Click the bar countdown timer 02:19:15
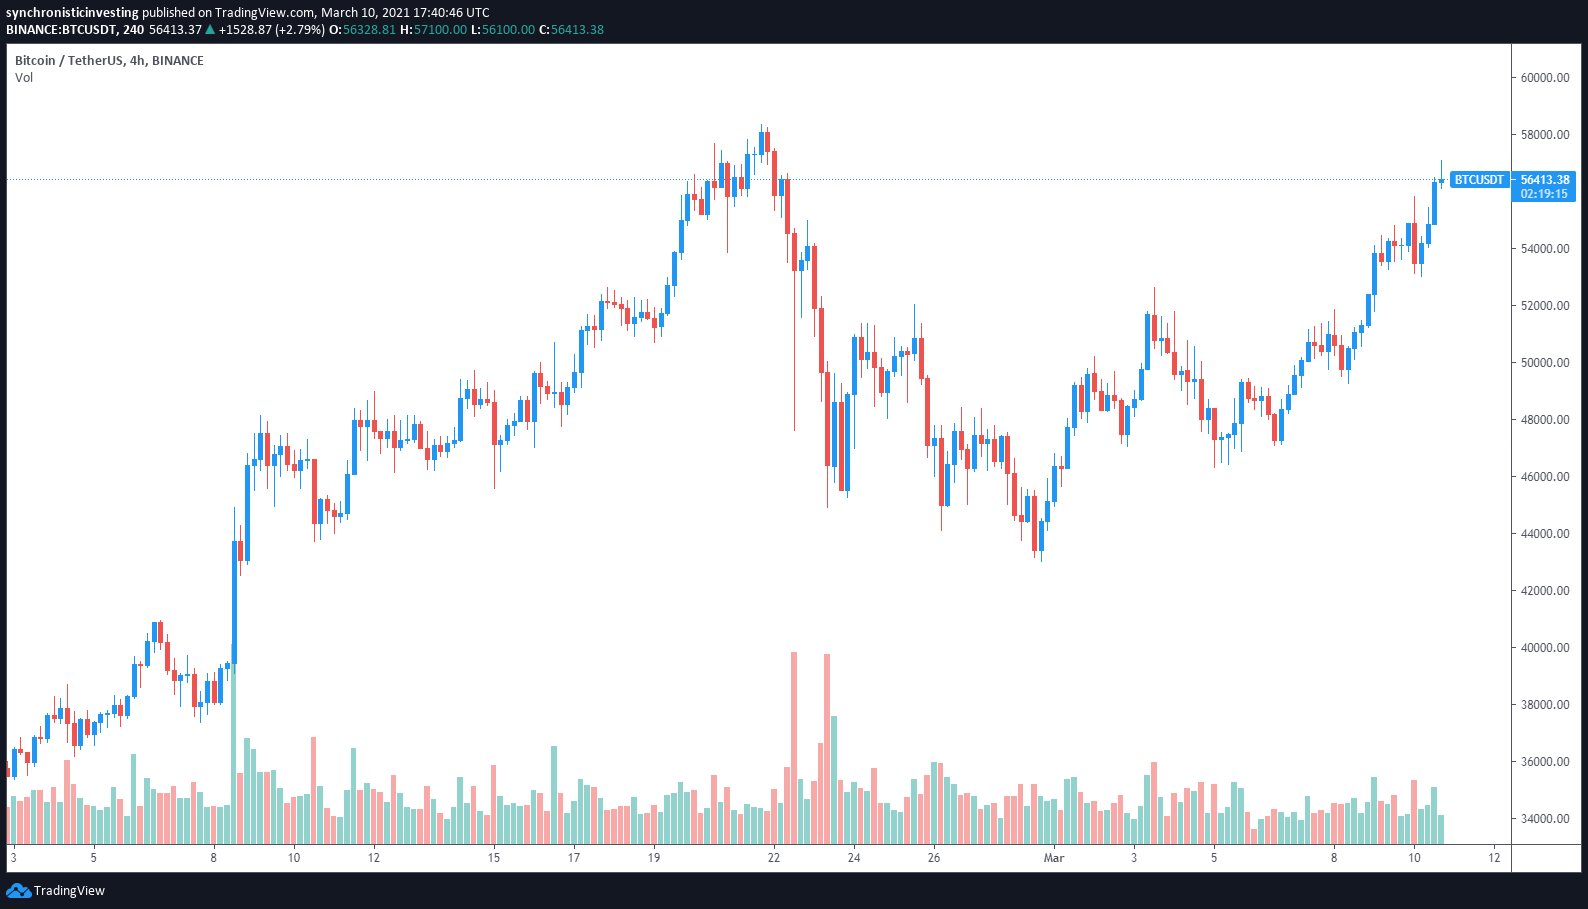Image resolution: width=1588 pixels, height=909 pixels. click(x=1544, y=194)
